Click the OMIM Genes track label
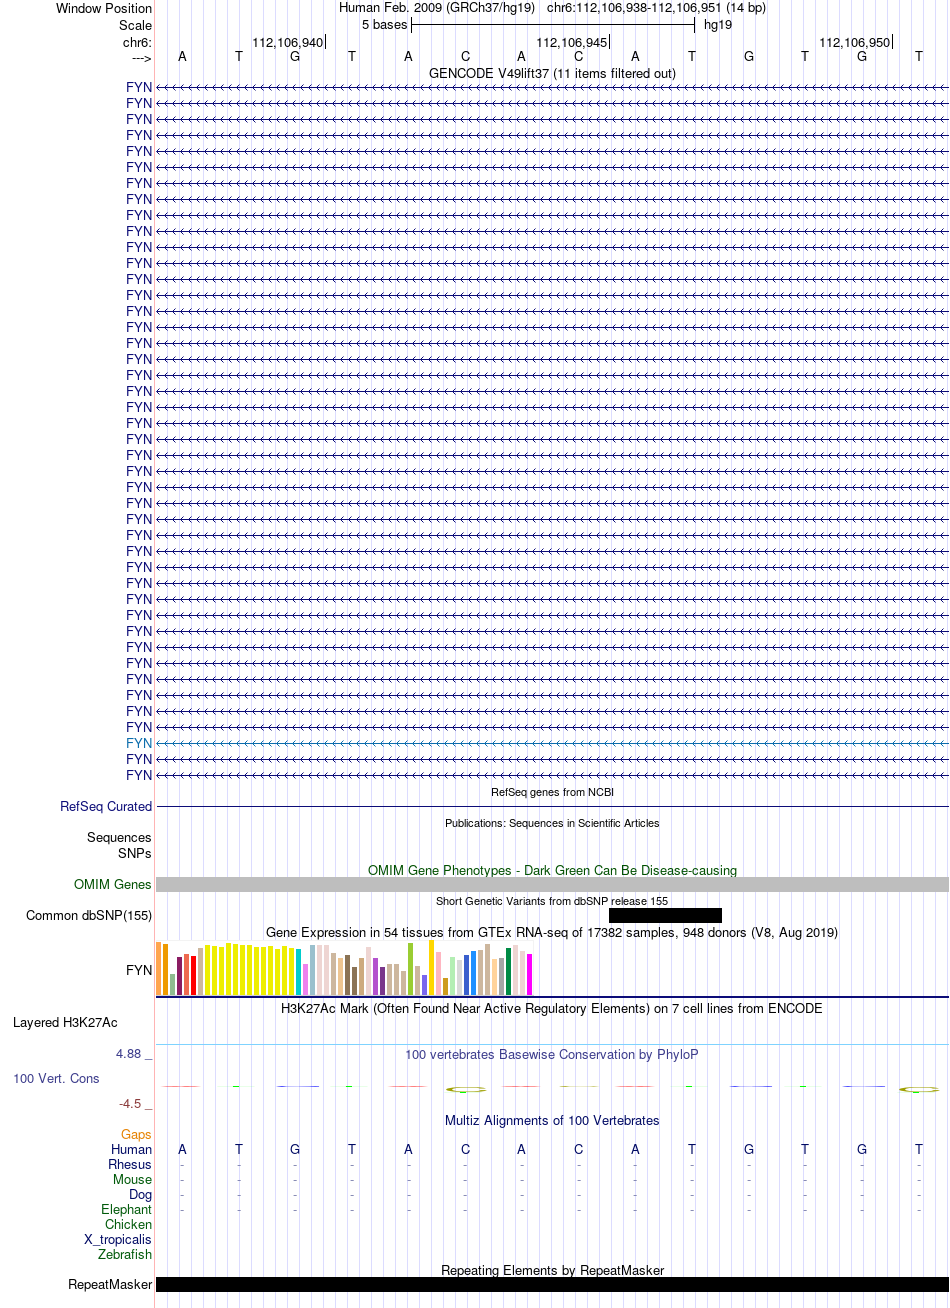This screenshot has width=950, height=1308. point(113,884)
